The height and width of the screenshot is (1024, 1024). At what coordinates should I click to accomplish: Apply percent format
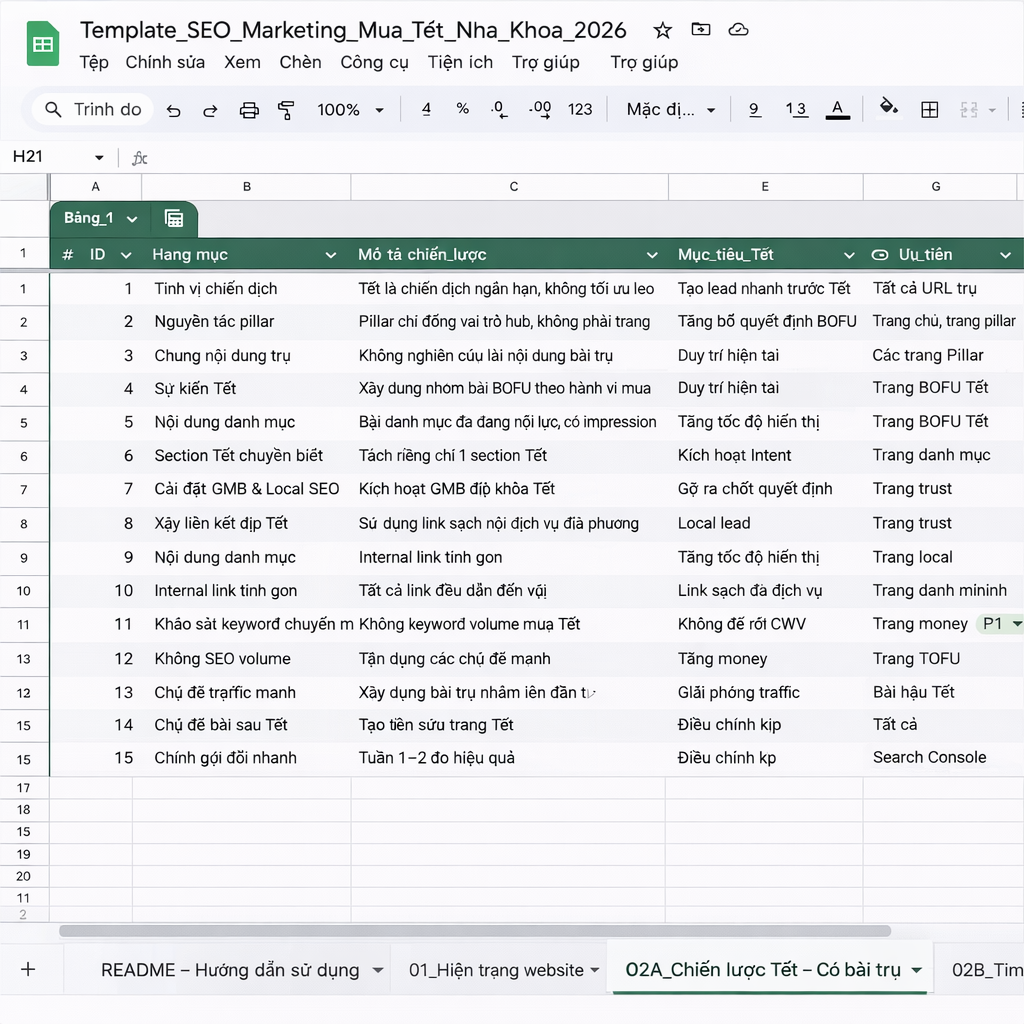click(462, 108)
